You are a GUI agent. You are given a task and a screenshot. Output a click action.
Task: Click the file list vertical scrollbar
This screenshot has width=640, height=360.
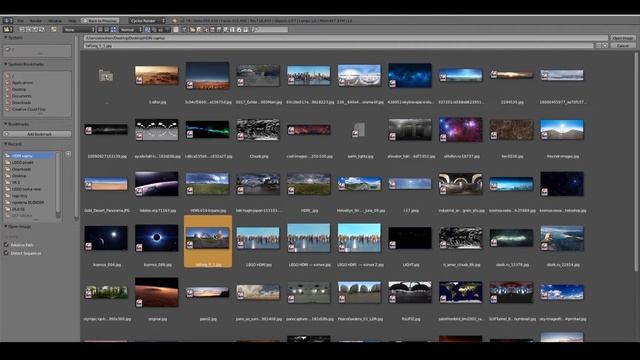click(636, 161)
